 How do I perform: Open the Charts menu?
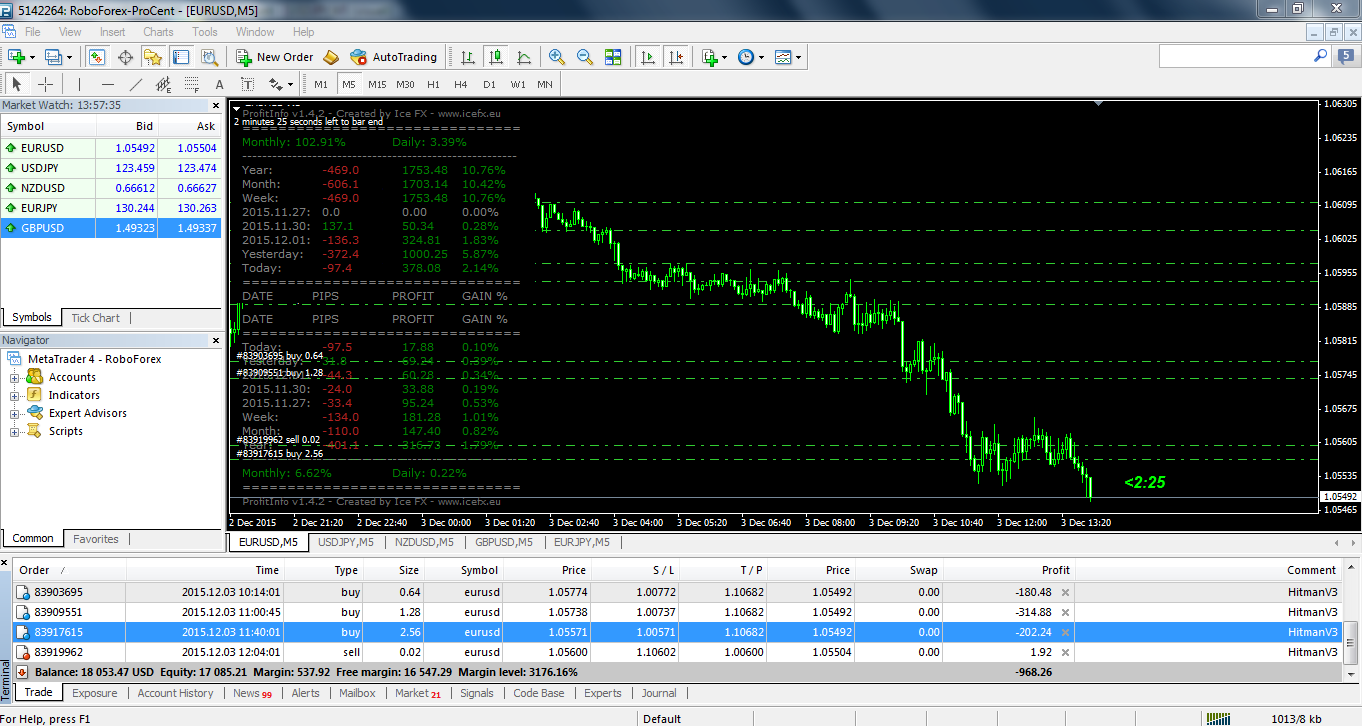158,32
